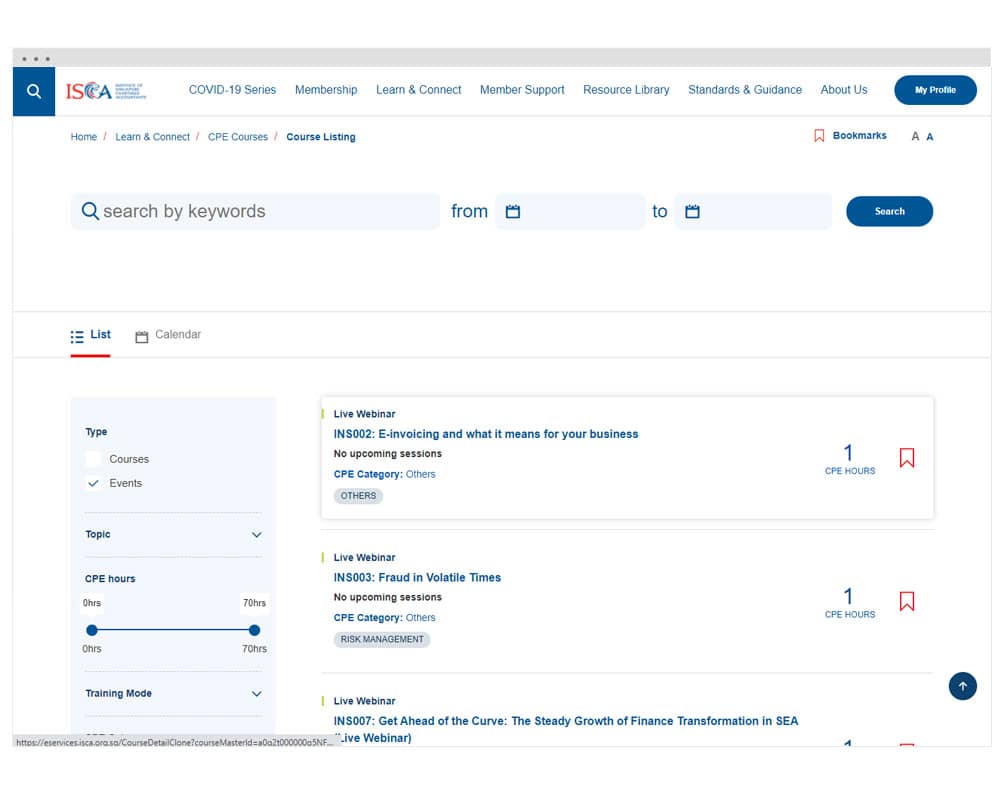This screenshot has height=790, width=1000.
Task: Expand the Topic filter section
Action: point(256,535)
